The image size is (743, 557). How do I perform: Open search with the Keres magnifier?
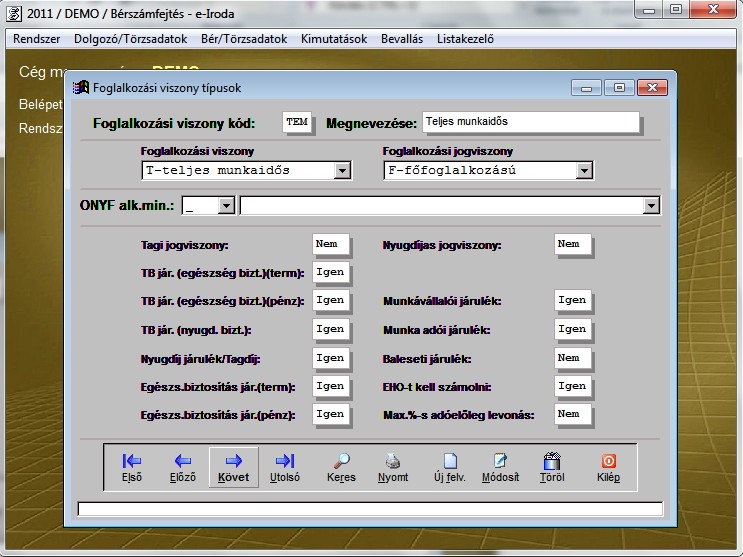(x=341, y=467)
